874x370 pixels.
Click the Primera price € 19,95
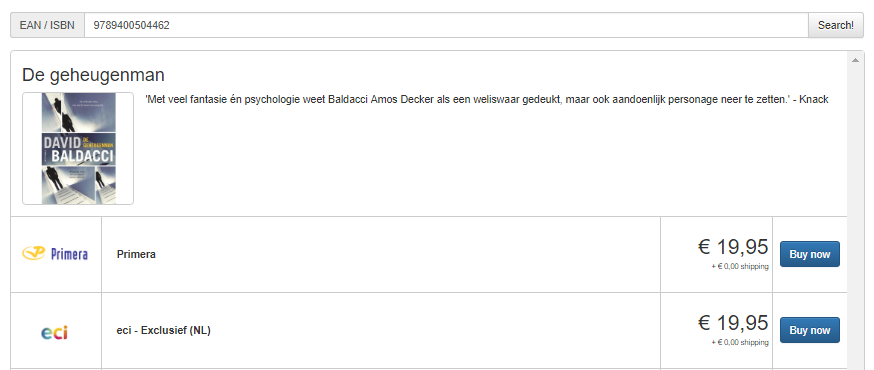click(x=733, y=246)
